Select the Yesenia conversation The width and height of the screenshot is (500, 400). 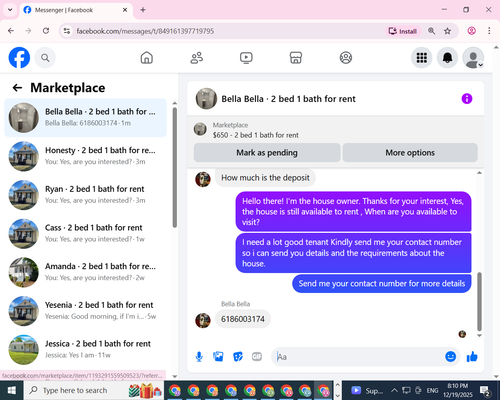click(x=85, y=311)
